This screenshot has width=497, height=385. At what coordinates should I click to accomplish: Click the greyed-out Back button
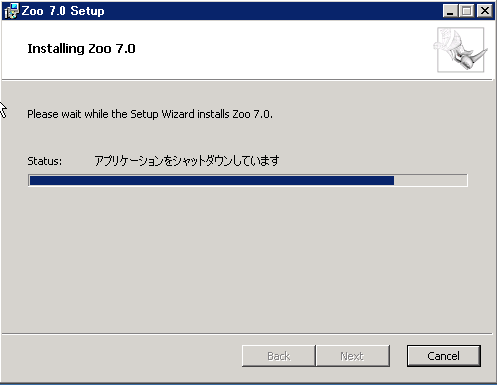279,356
